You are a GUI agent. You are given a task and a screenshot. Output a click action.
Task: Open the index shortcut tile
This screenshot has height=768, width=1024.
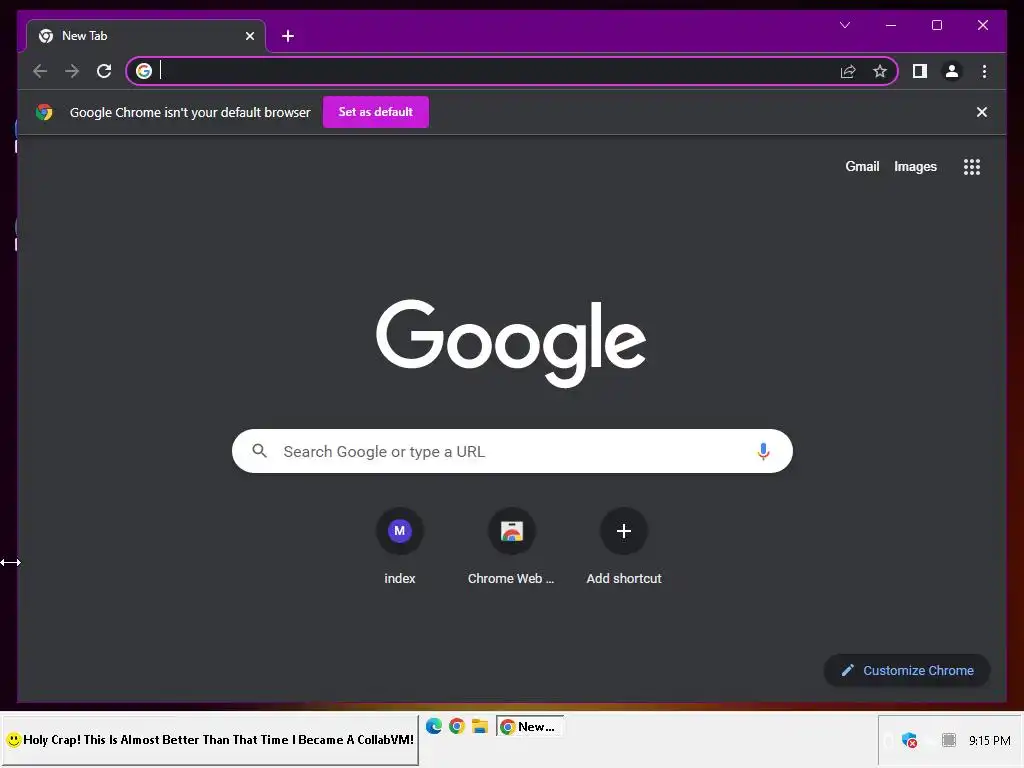[400, 547]
